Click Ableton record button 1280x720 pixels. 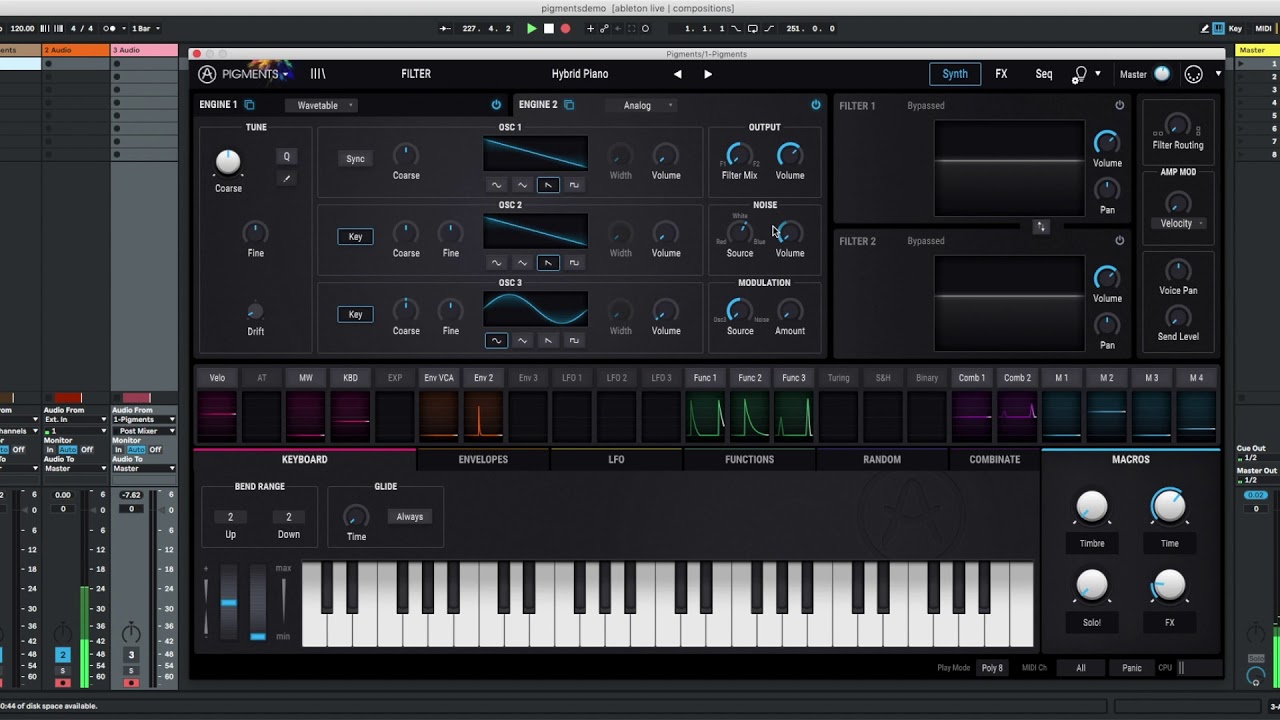(565, 29)
